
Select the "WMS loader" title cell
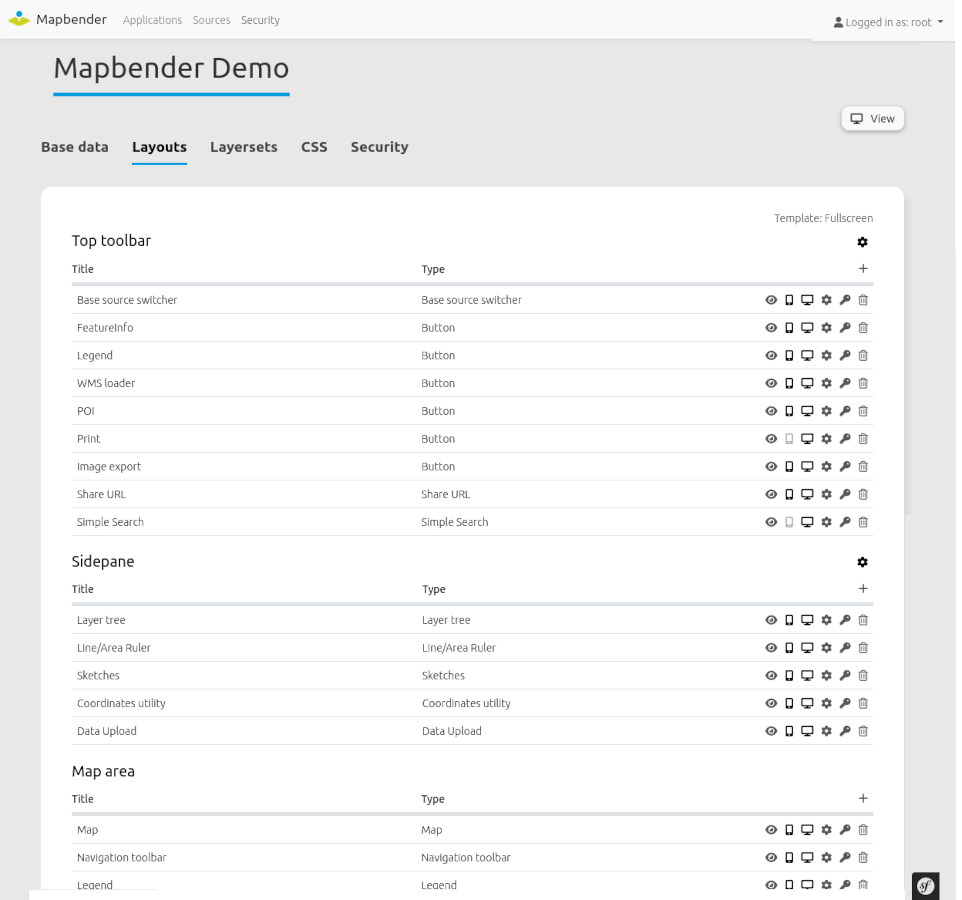tap(106, 383)
